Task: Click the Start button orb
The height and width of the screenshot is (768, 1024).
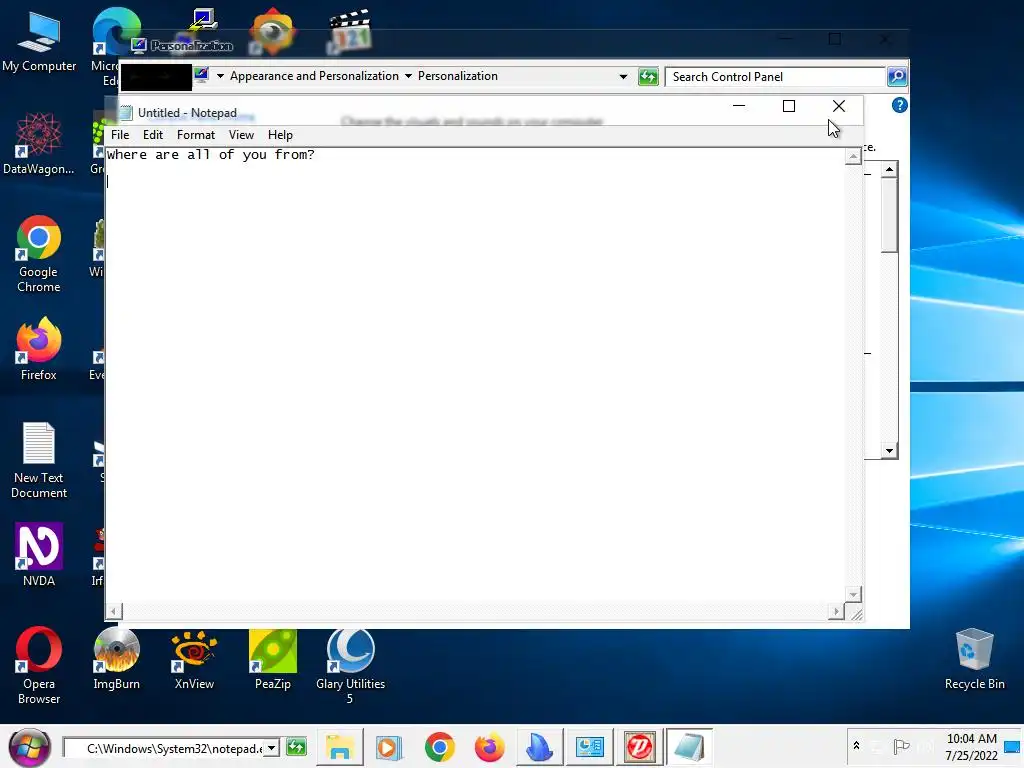Action: (x=29, y=747)
